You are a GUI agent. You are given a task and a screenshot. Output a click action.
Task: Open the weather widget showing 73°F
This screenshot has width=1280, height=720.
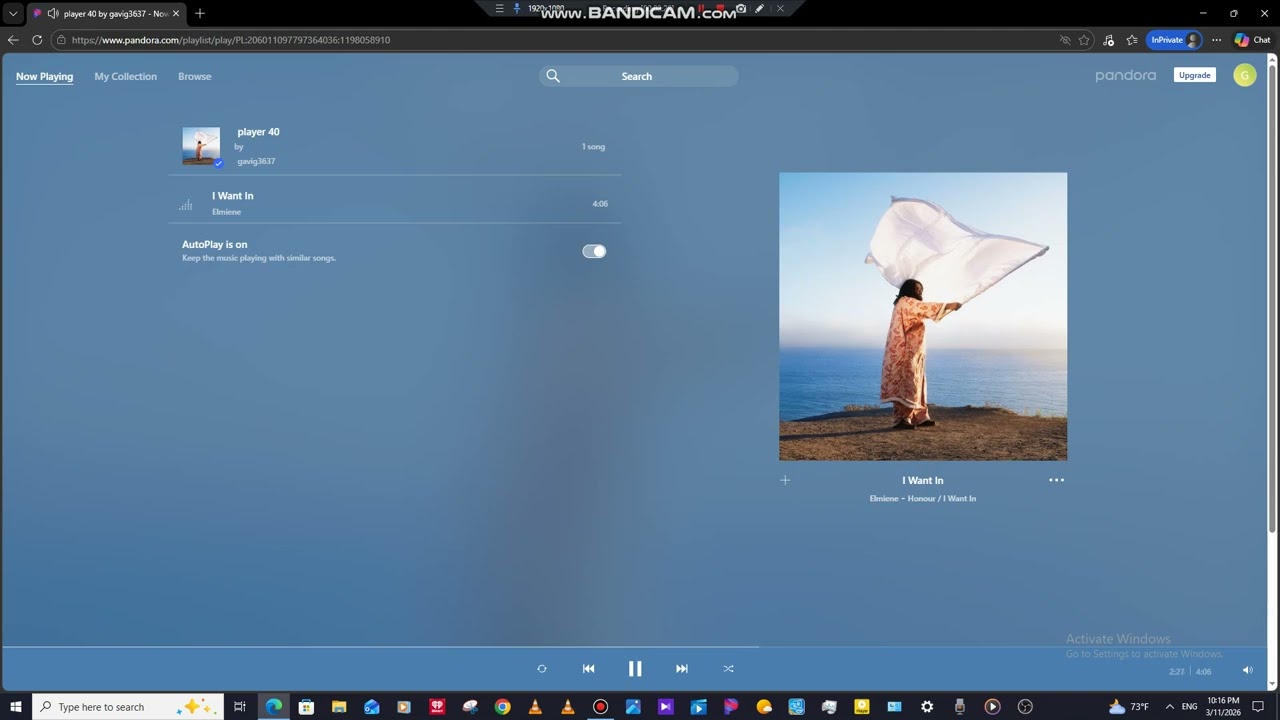1128,707
